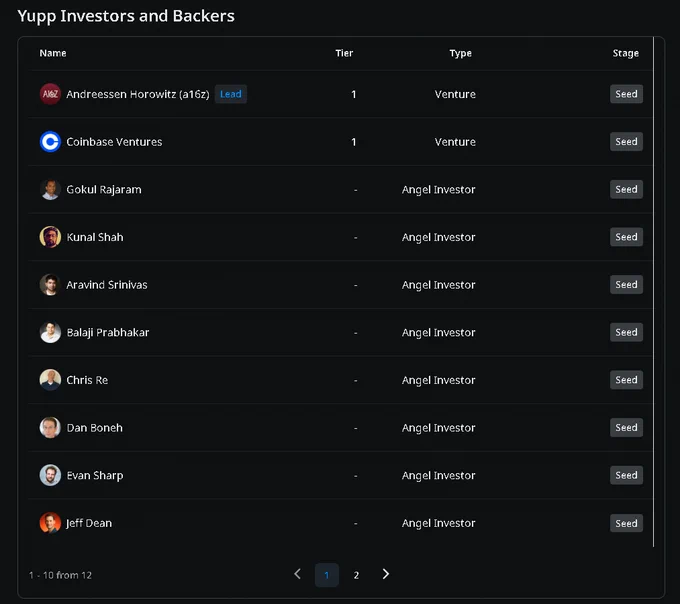The width and height of the screenshot is (680, 604).
Task: Click Seed tag in Chris Re row
Action: pyautogui.click(x=626, y=380)
